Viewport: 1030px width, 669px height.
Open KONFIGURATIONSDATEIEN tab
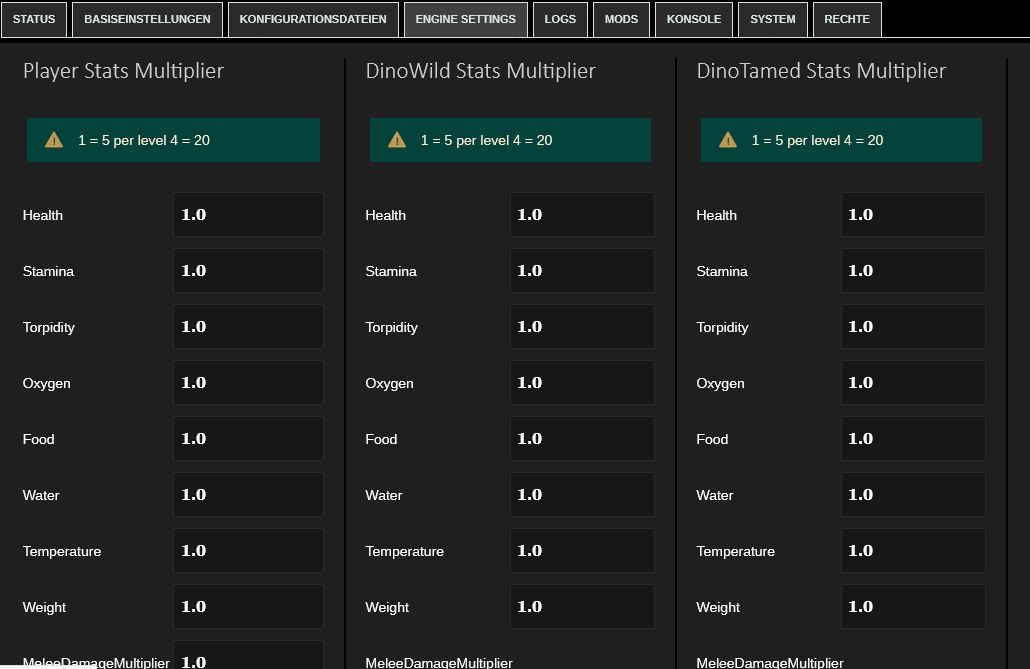313,19
